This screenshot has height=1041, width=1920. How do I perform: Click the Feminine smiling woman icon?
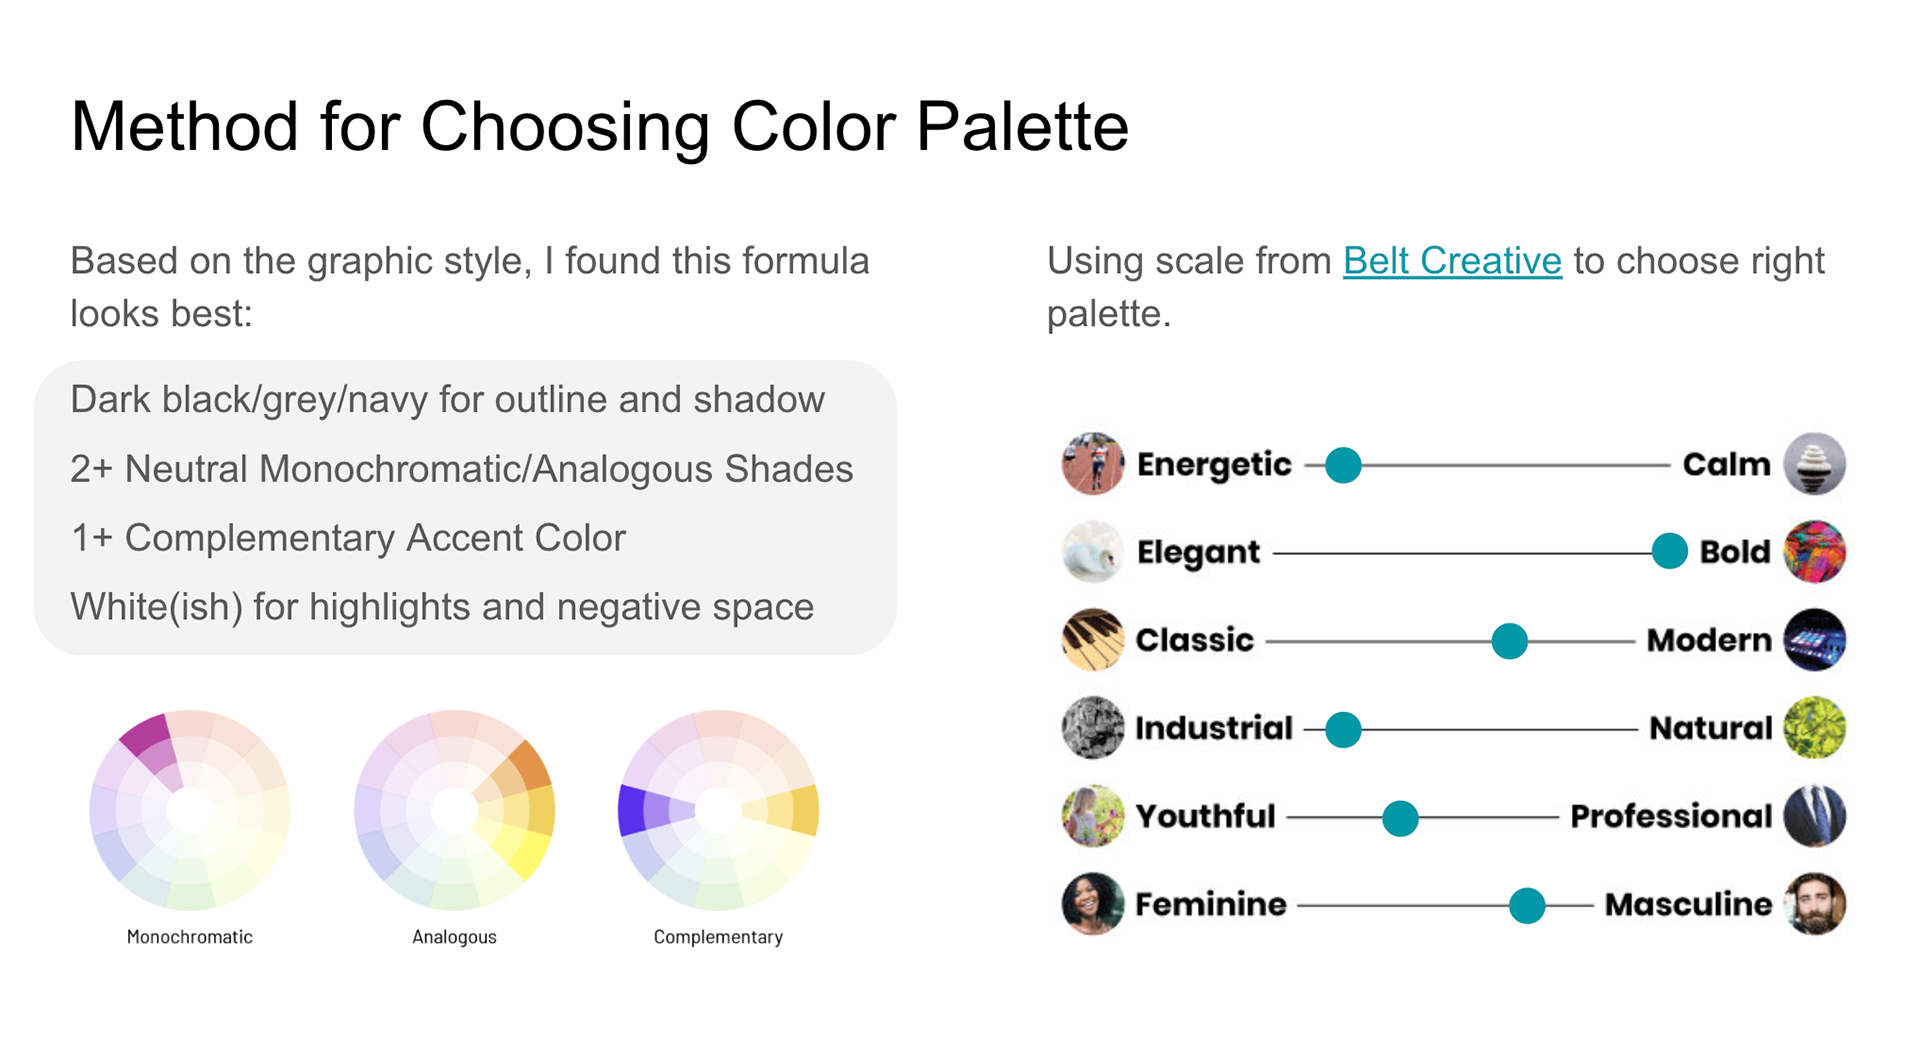(1092, 904)
